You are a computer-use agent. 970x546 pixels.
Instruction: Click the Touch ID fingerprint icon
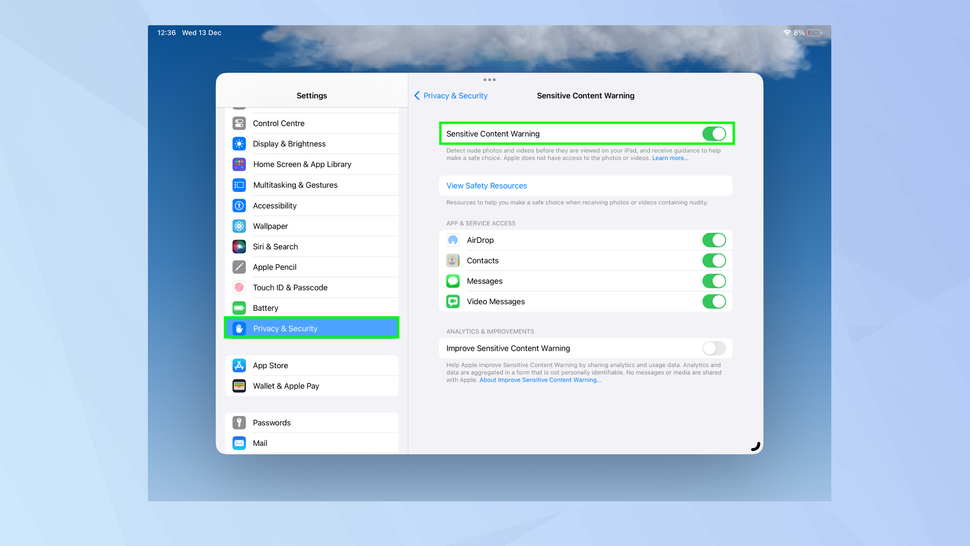click(239, 287)
